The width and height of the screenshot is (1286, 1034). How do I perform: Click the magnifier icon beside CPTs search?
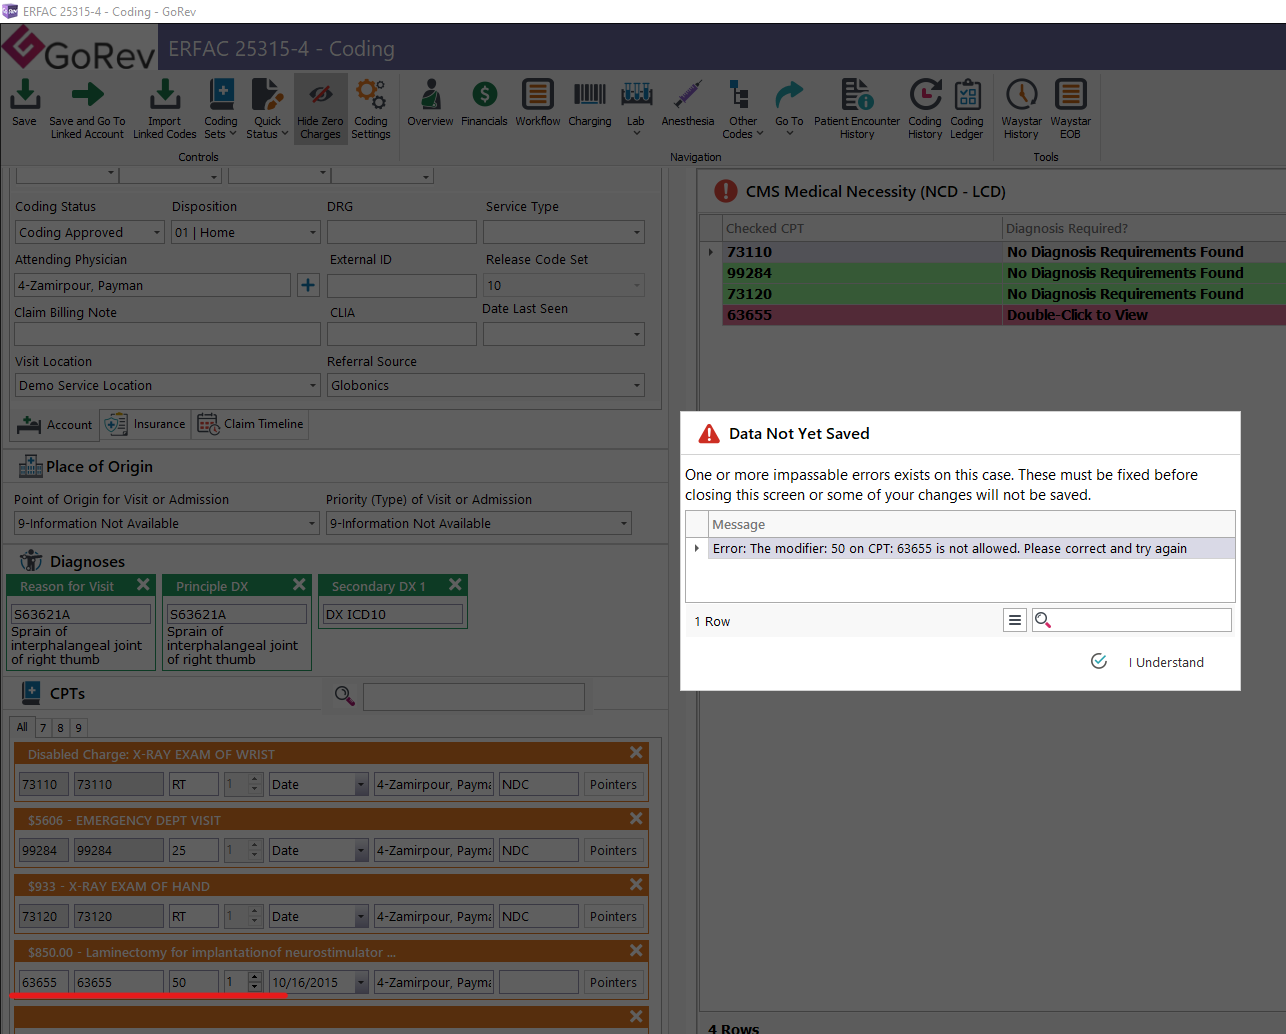click(345, 696)
